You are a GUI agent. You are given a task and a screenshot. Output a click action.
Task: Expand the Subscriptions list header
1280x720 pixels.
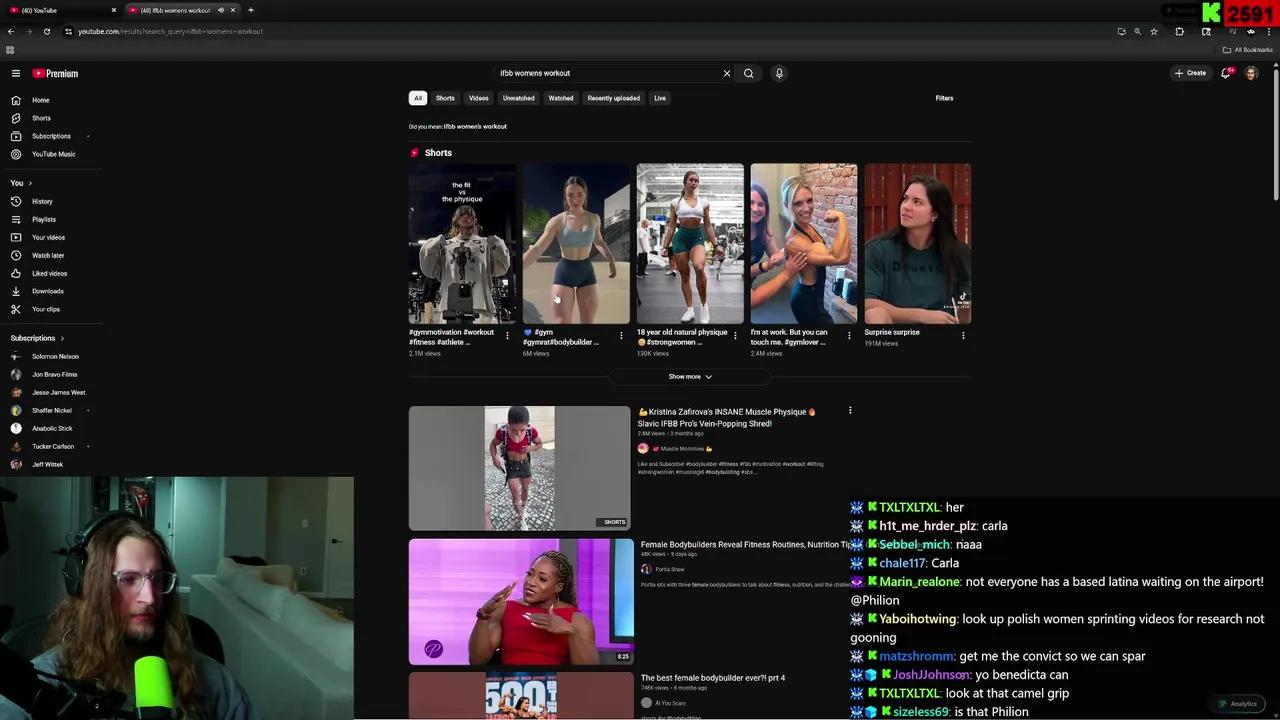pos(37,338)
